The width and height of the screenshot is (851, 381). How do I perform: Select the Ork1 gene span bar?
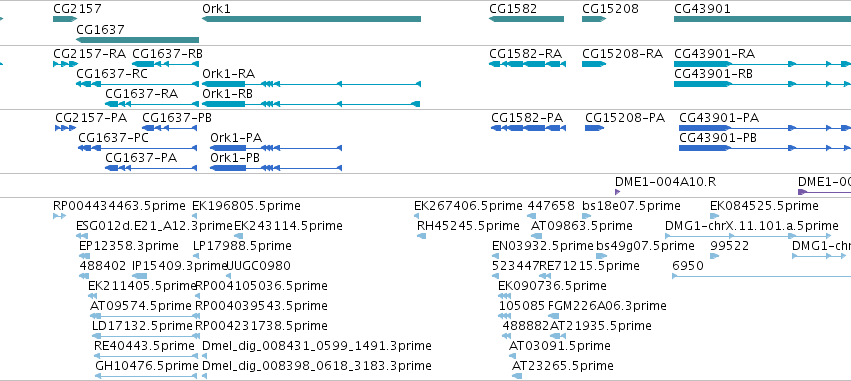click(x=312, y=19)
